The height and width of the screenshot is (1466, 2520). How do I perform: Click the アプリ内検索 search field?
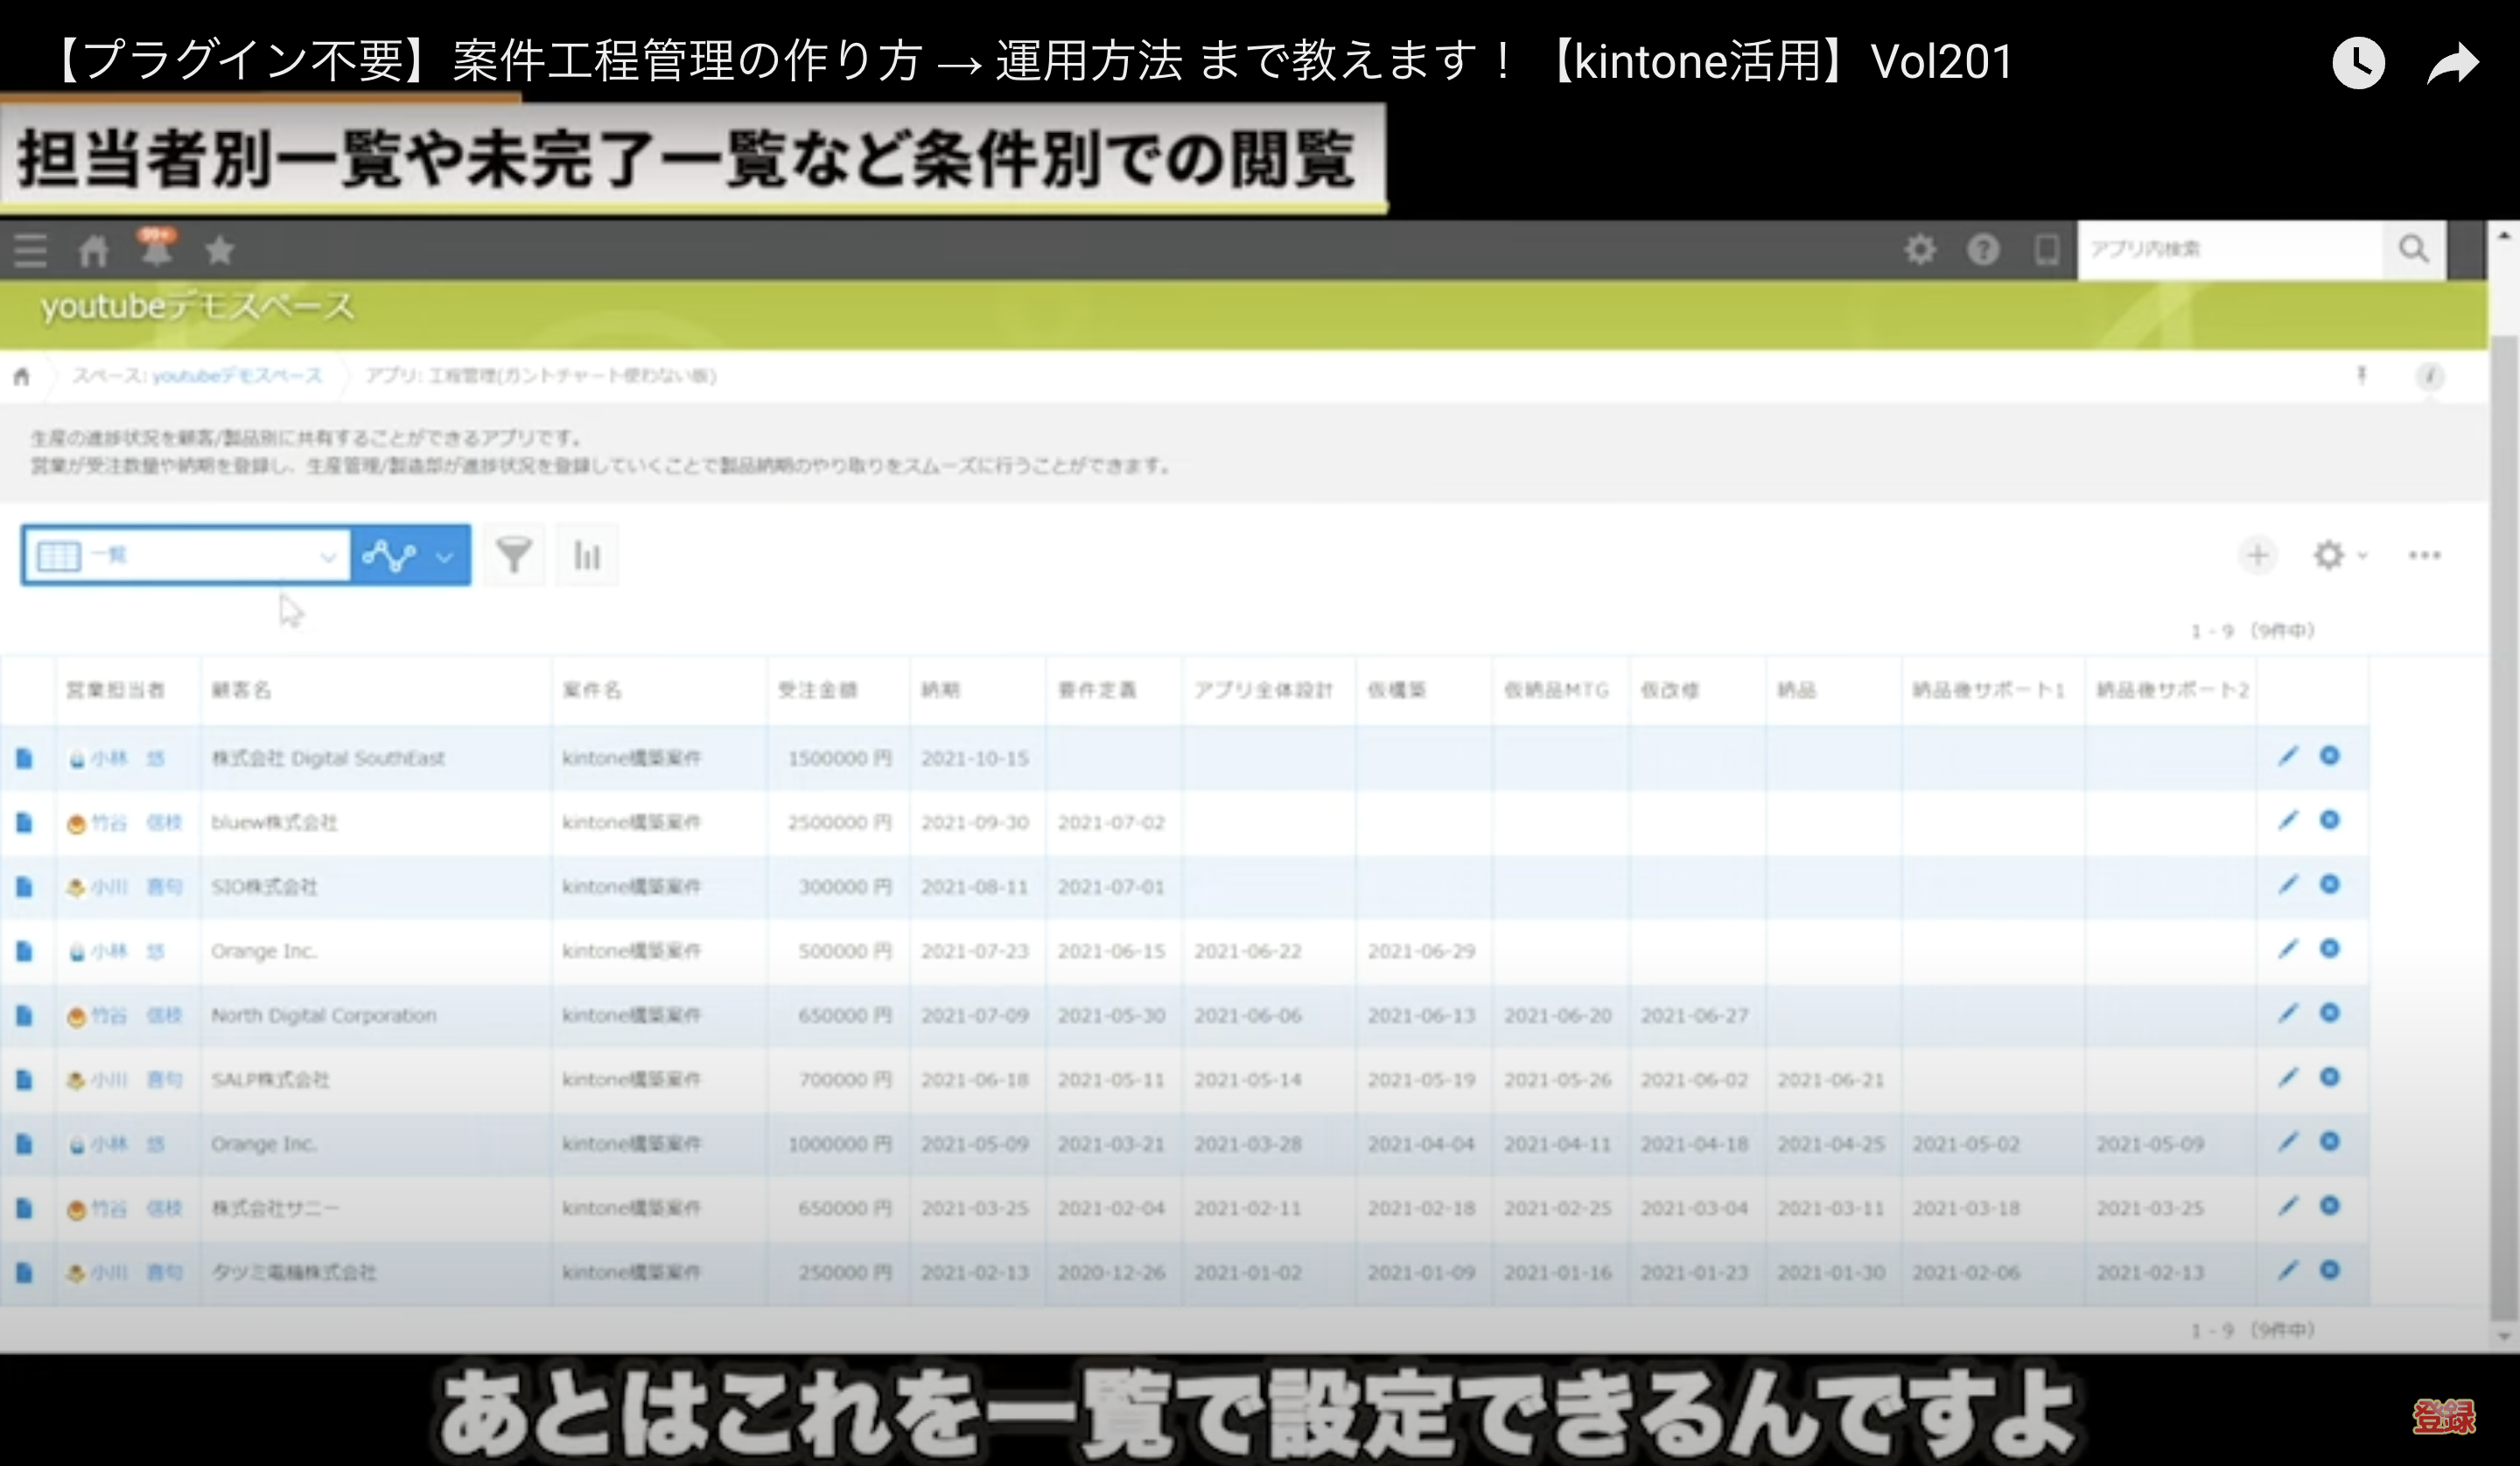(x=2230, y=249)
